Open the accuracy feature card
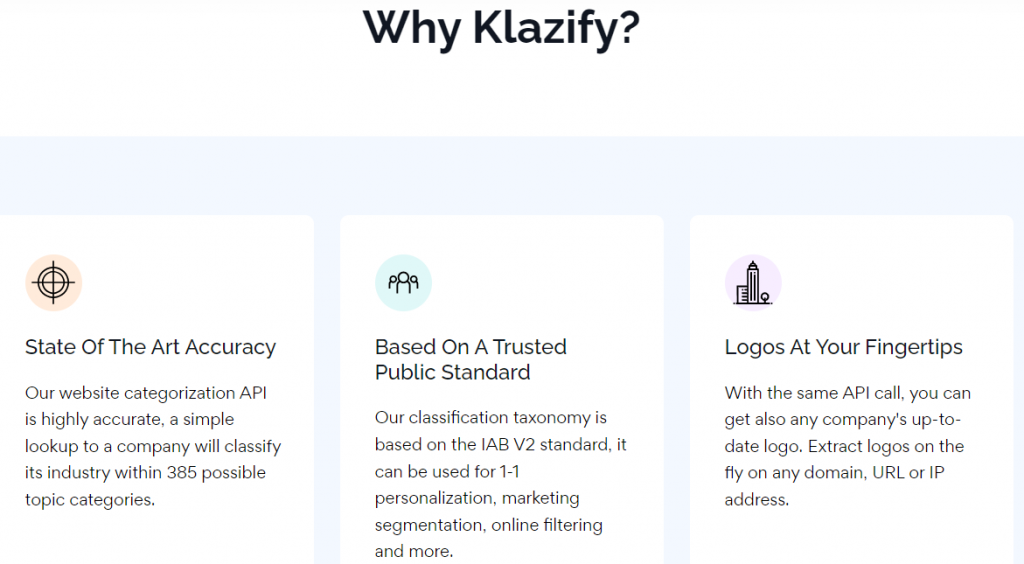 pos(157,390)
